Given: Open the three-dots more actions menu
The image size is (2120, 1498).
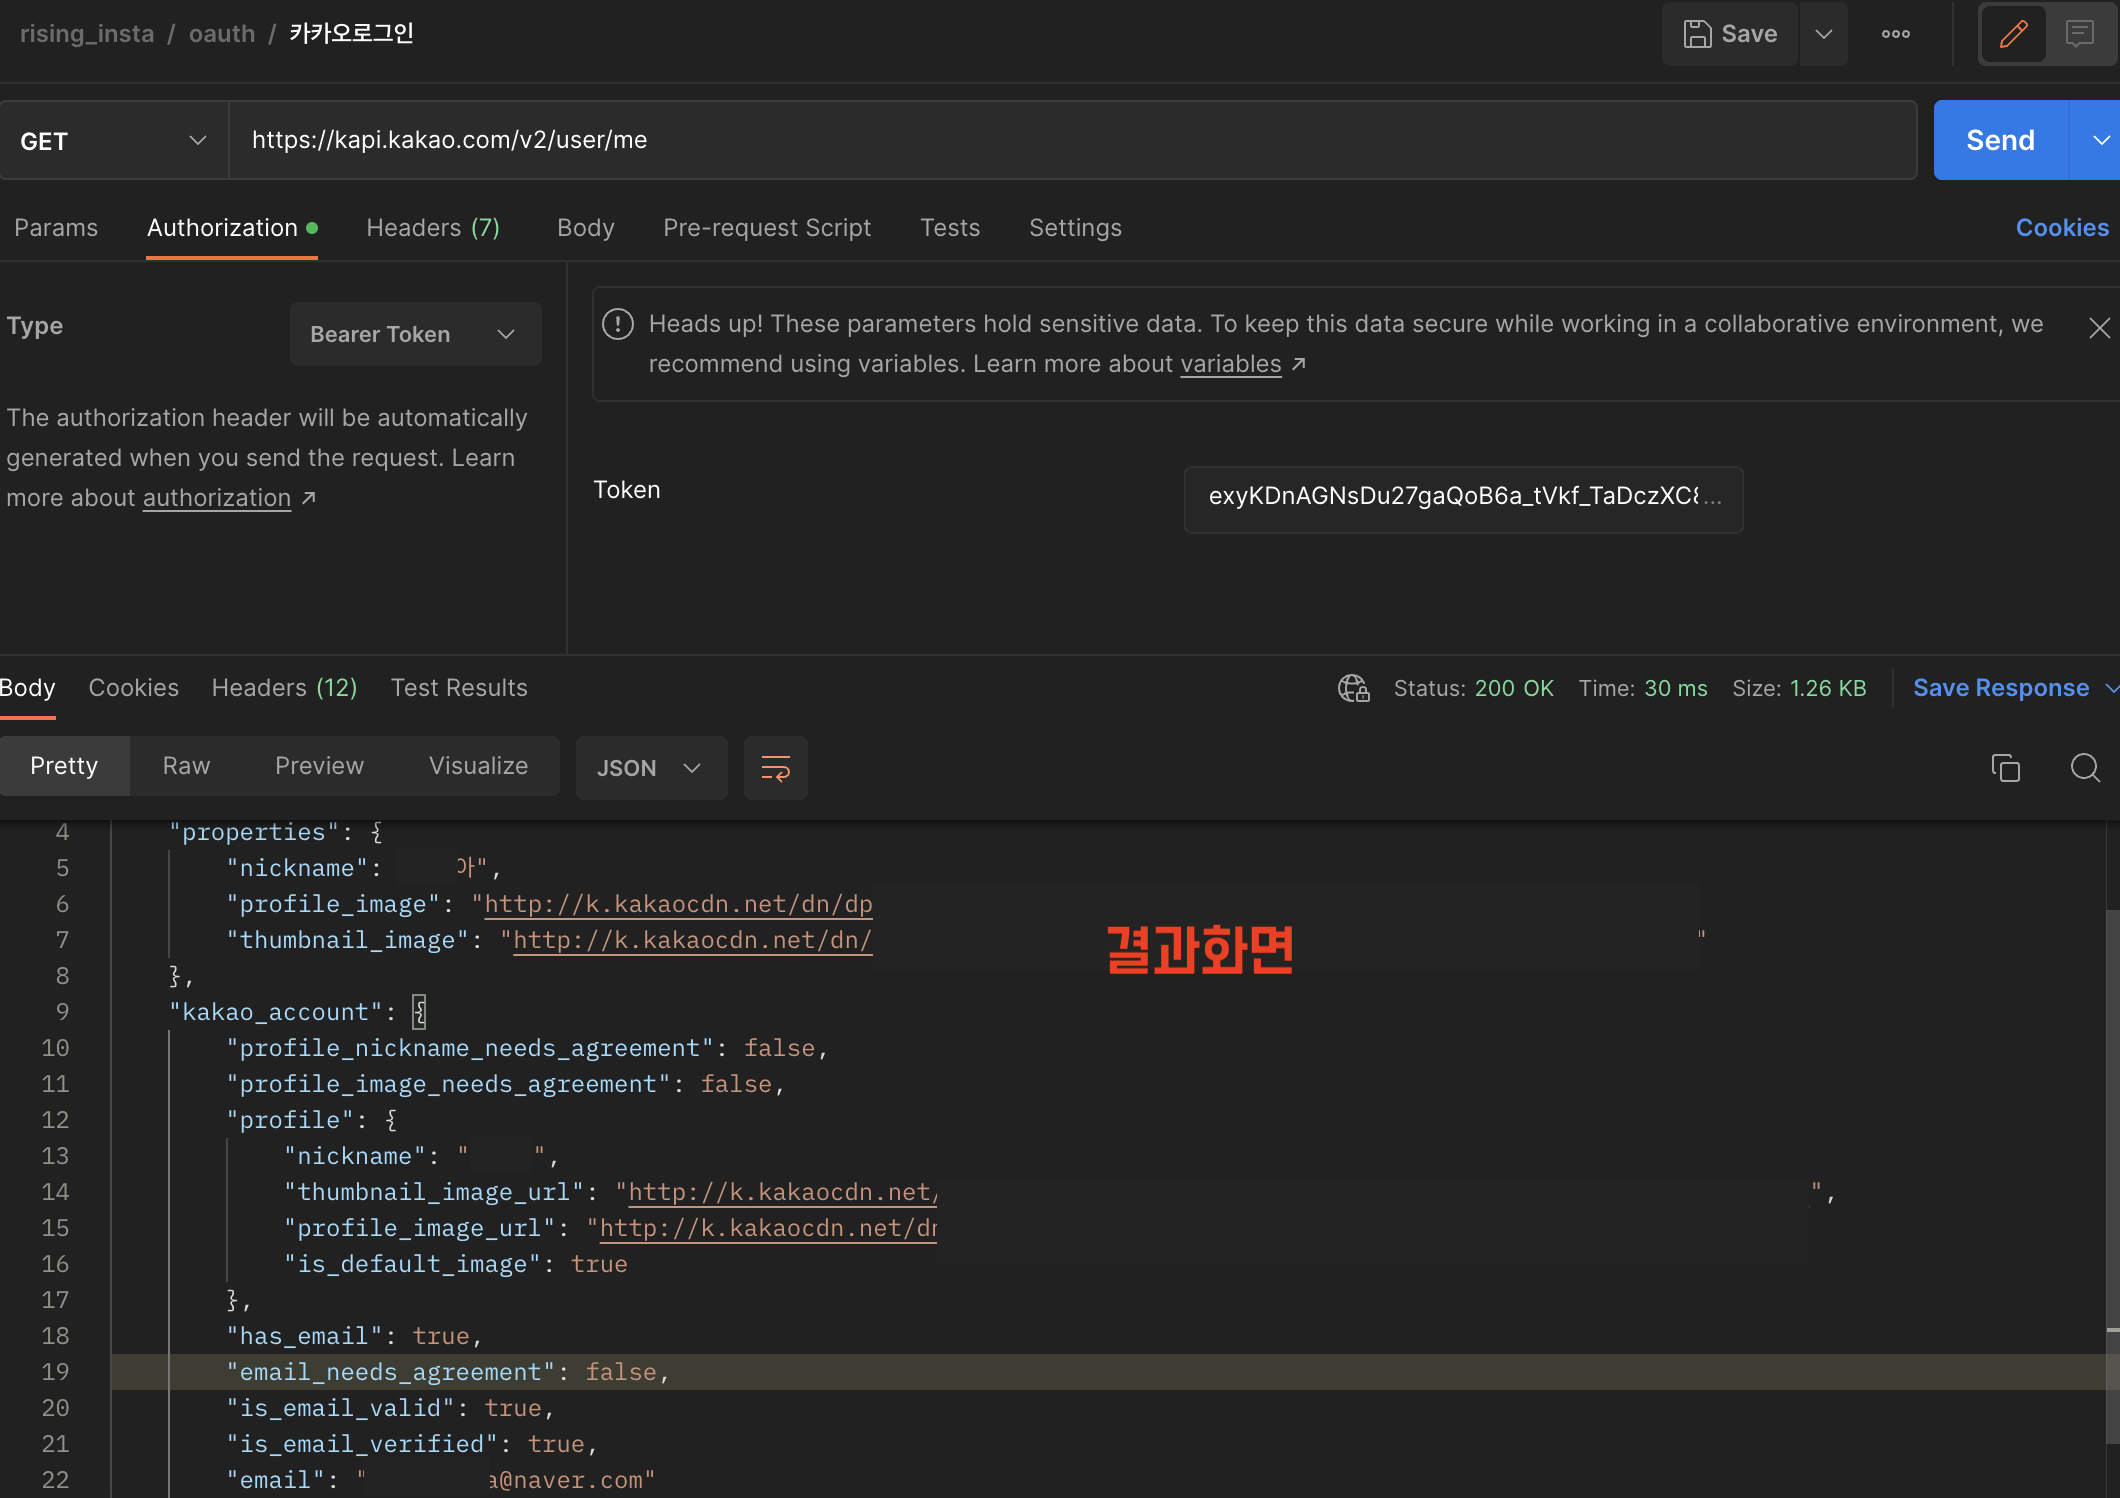Looking at the screenshot, I should 1895,34.
